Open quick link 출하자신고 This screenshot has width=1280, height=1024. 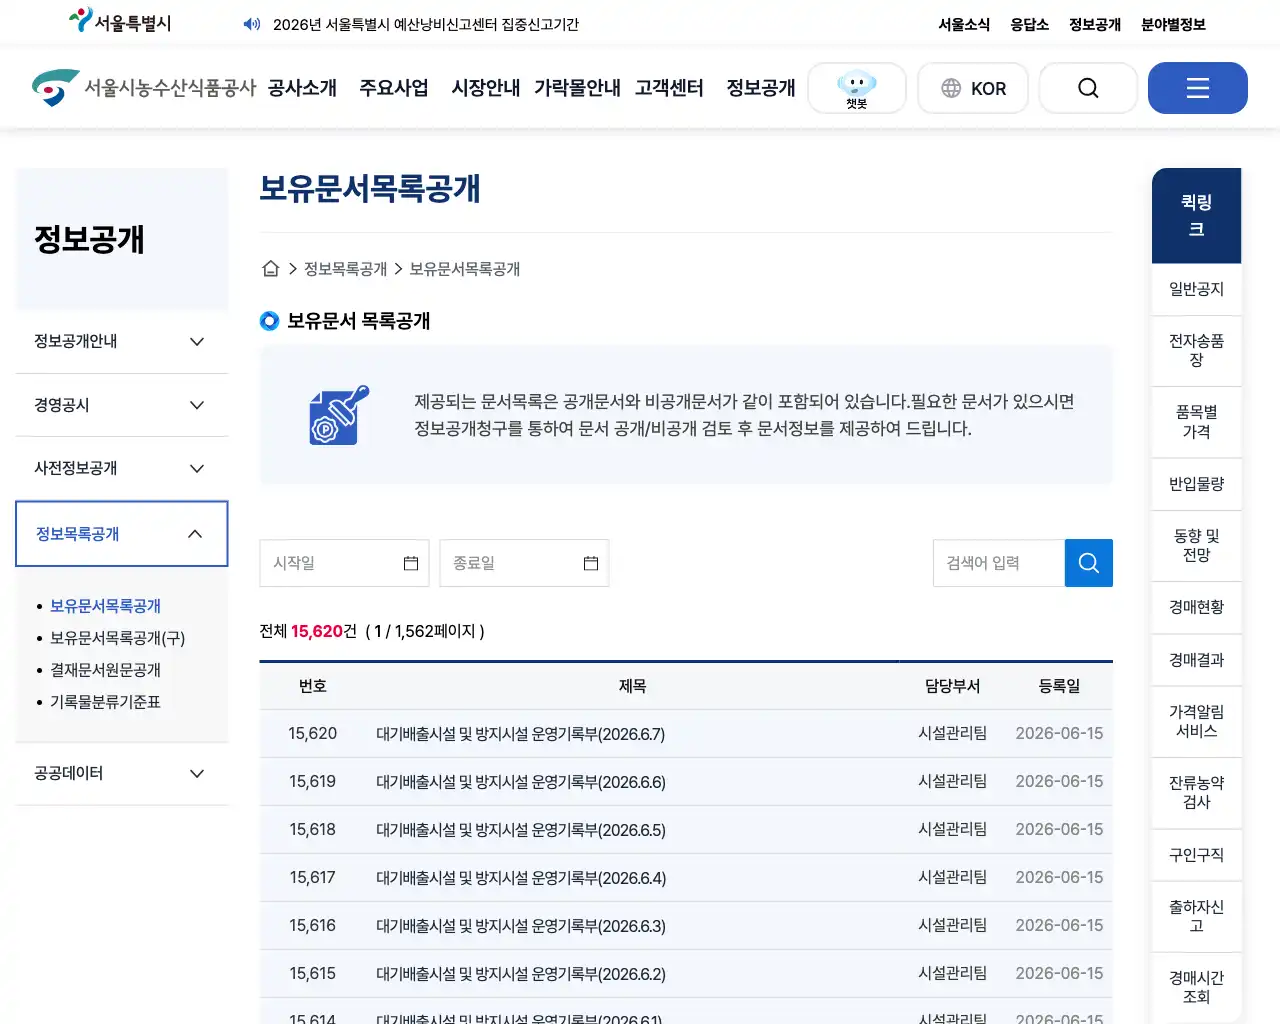point(1197,917)
